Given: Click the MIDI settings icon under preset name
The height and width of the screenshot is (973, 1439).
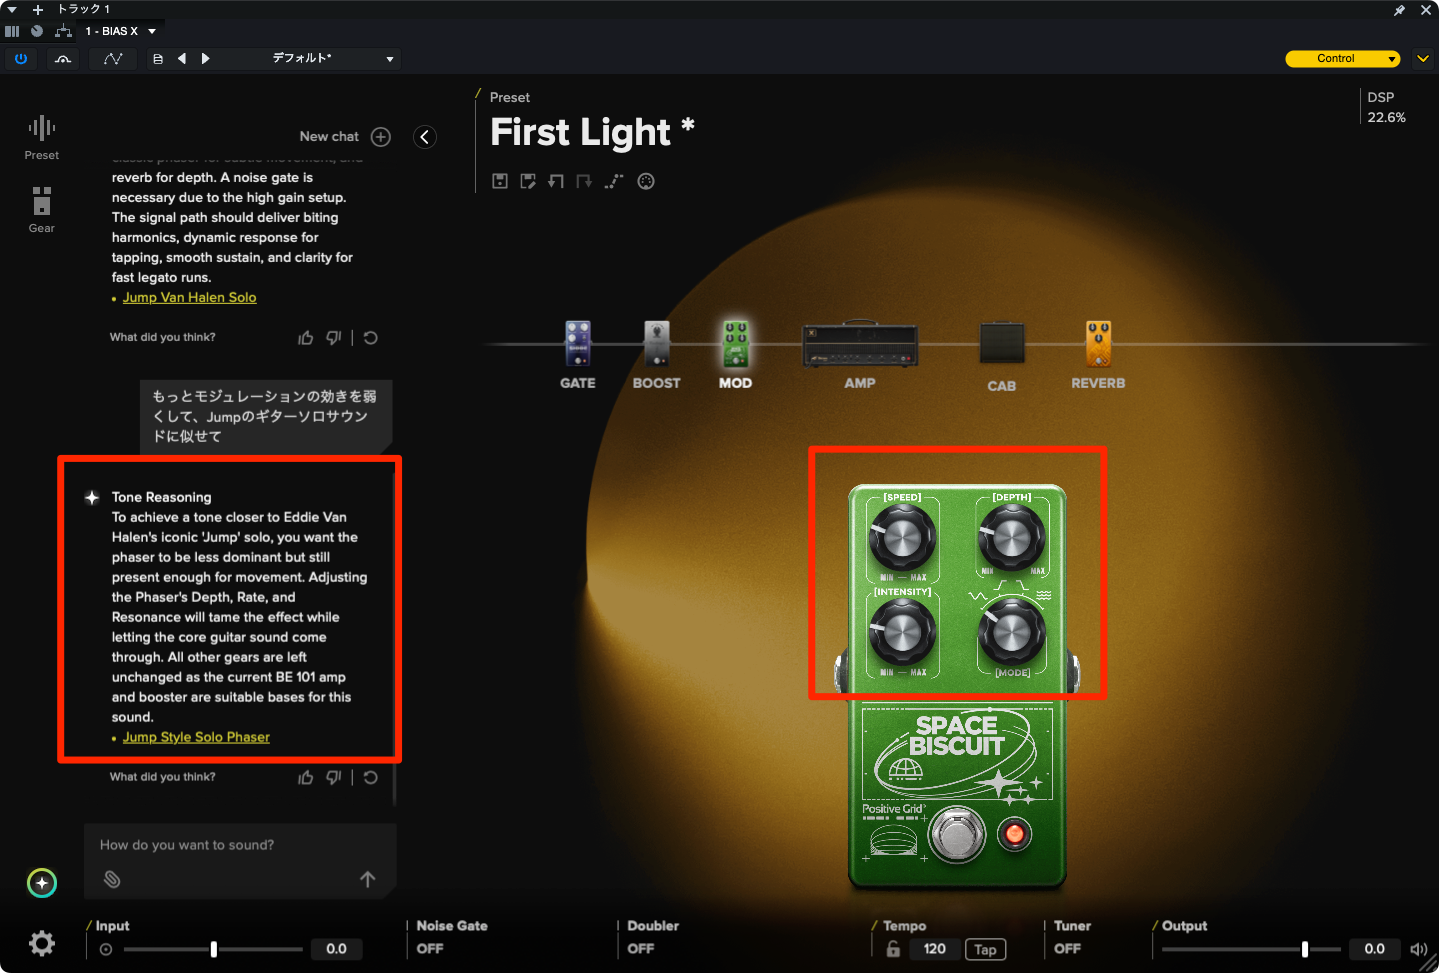Looking at the screenshot, I should pos(646,181).
